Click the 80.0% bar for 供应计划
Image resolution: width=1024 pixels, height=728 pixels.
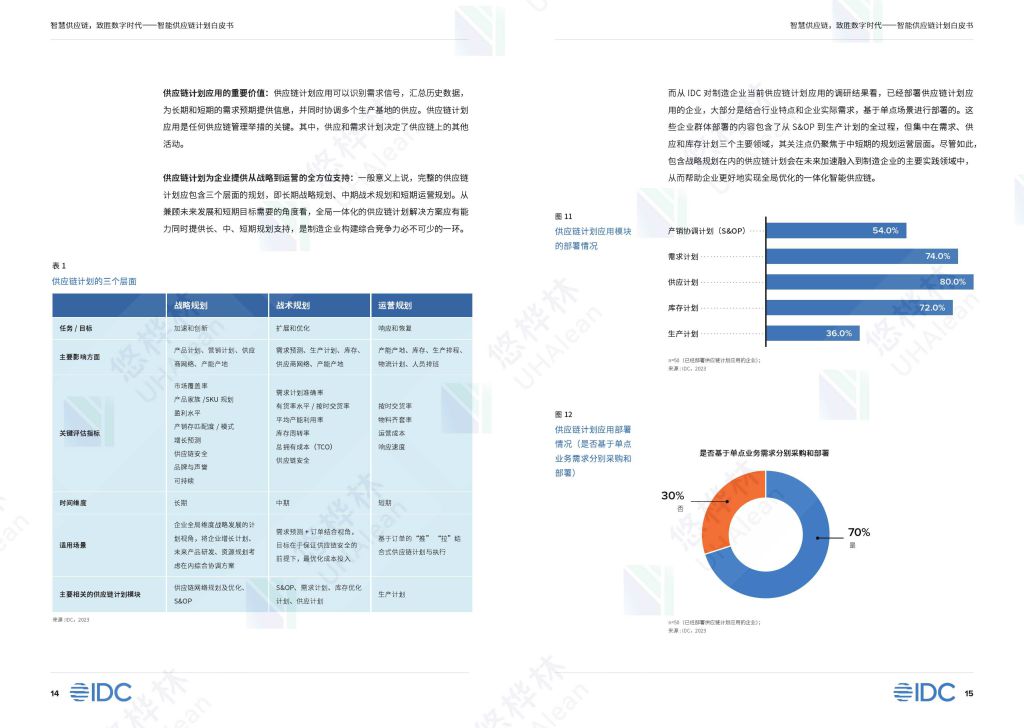pos(869,282)
